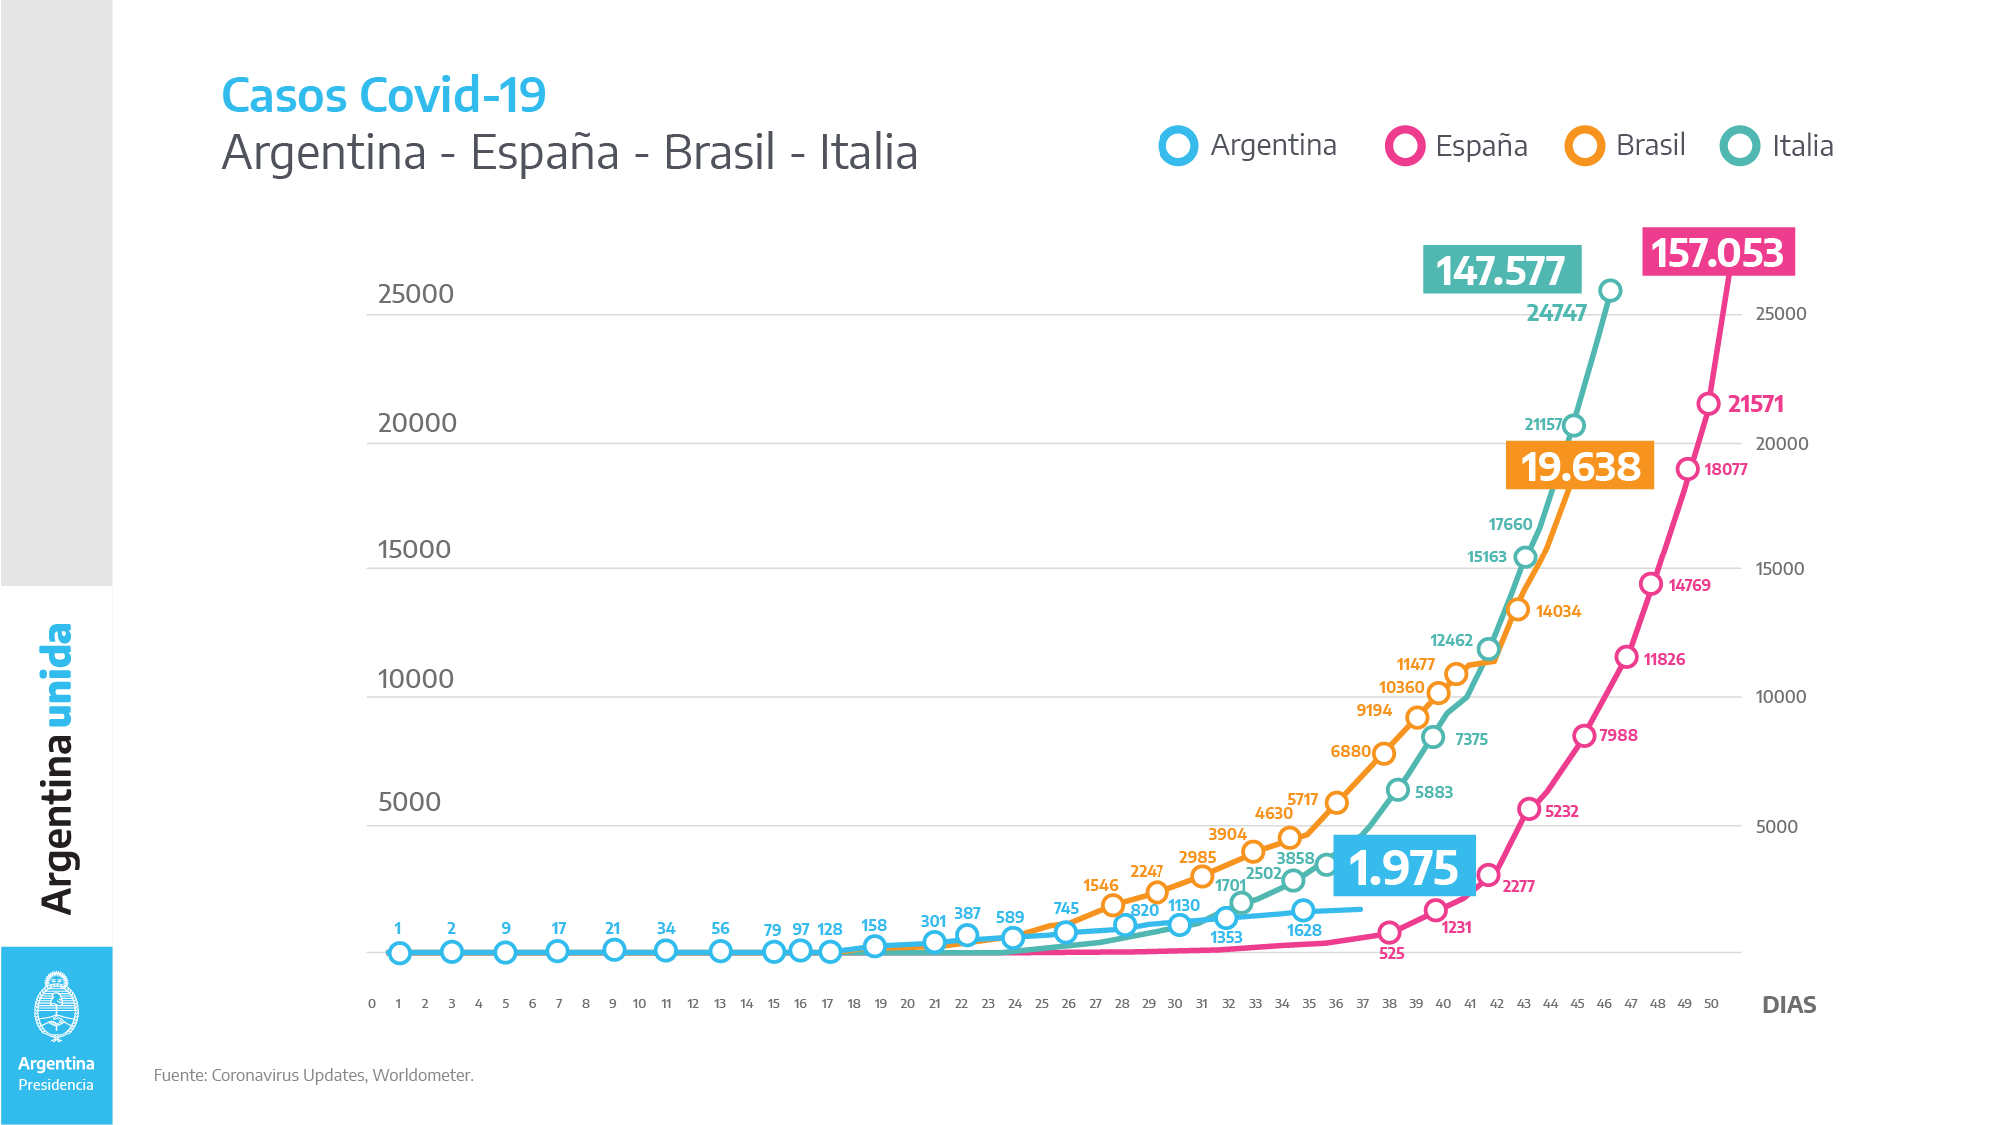Click the España data point labeled 525

1389,932
